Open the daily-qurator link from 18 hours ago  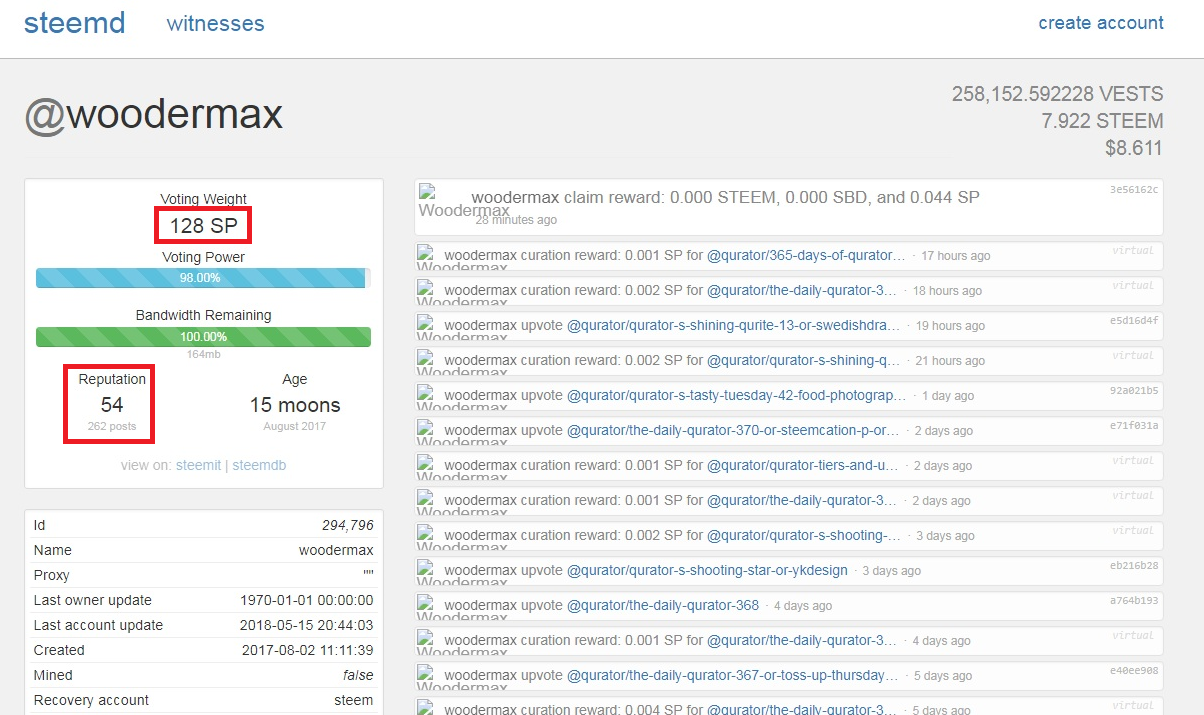point(802,290)
